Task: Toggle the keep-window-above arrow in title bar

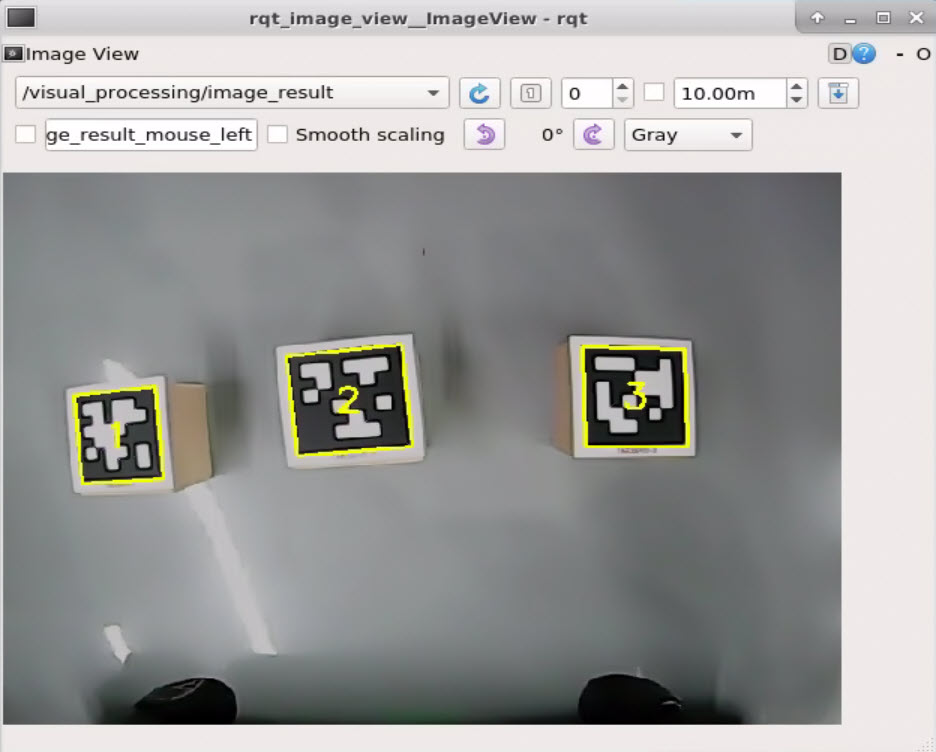Action: [817, 17]
